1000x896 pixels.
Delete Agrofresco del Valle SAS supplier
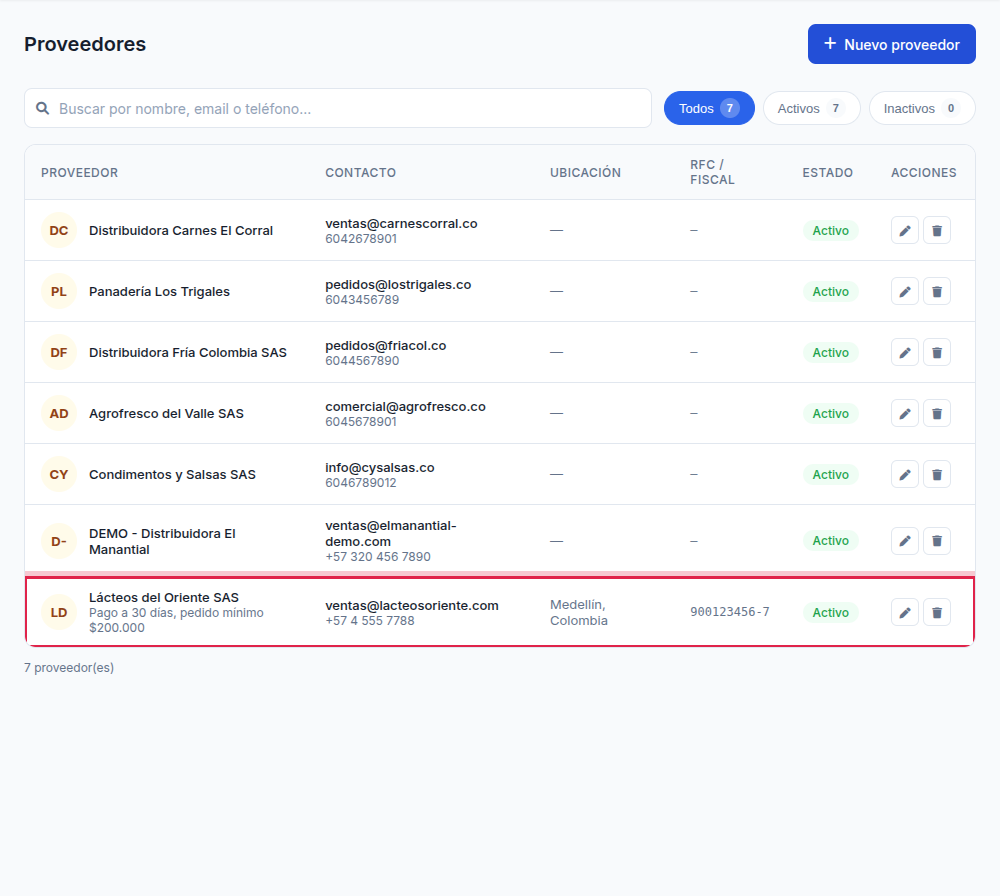tap(937, 413)
